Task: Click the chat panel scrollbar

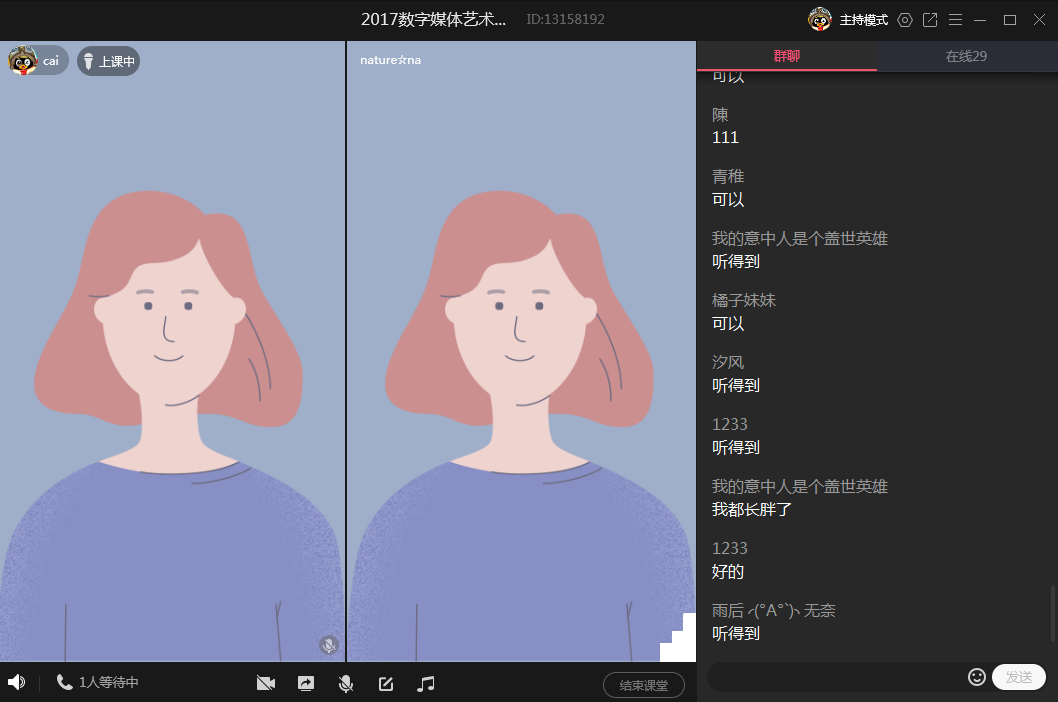Action: click(x=1053, y=613)
